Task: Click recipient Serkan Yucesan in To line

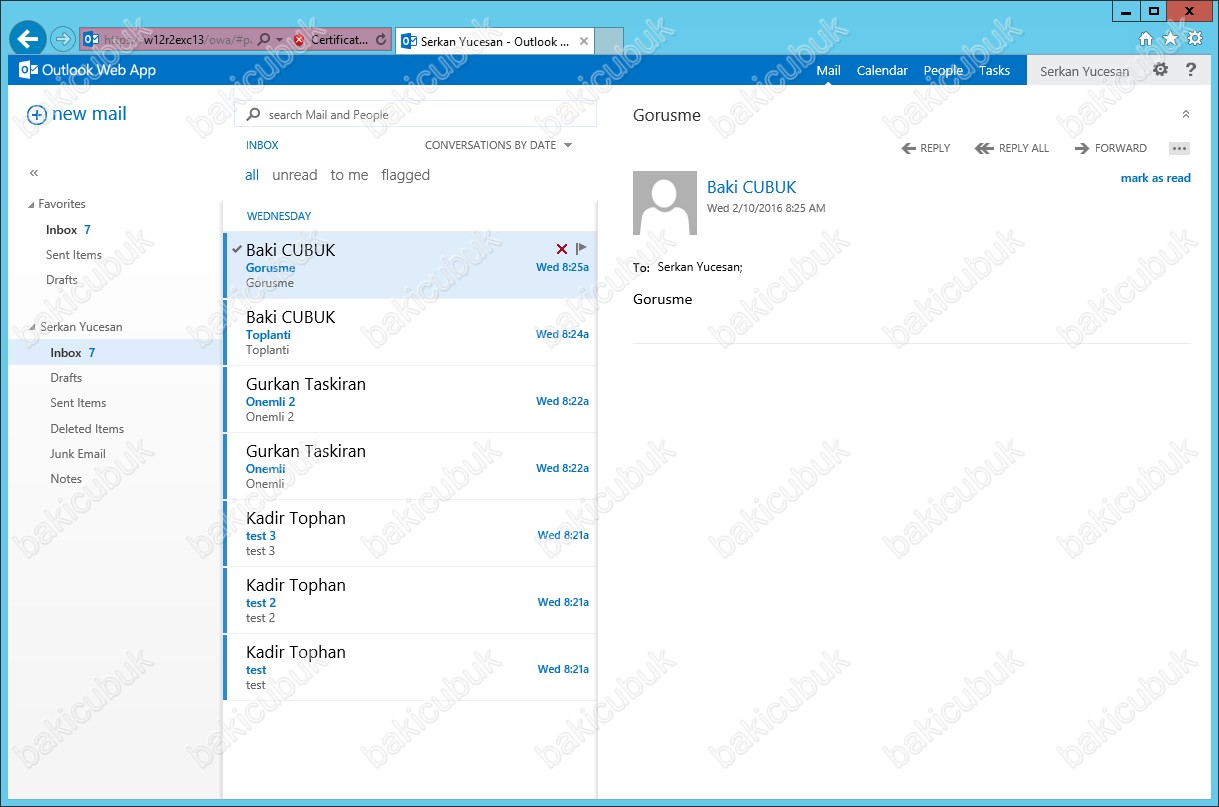Action: tap(700, 267)
